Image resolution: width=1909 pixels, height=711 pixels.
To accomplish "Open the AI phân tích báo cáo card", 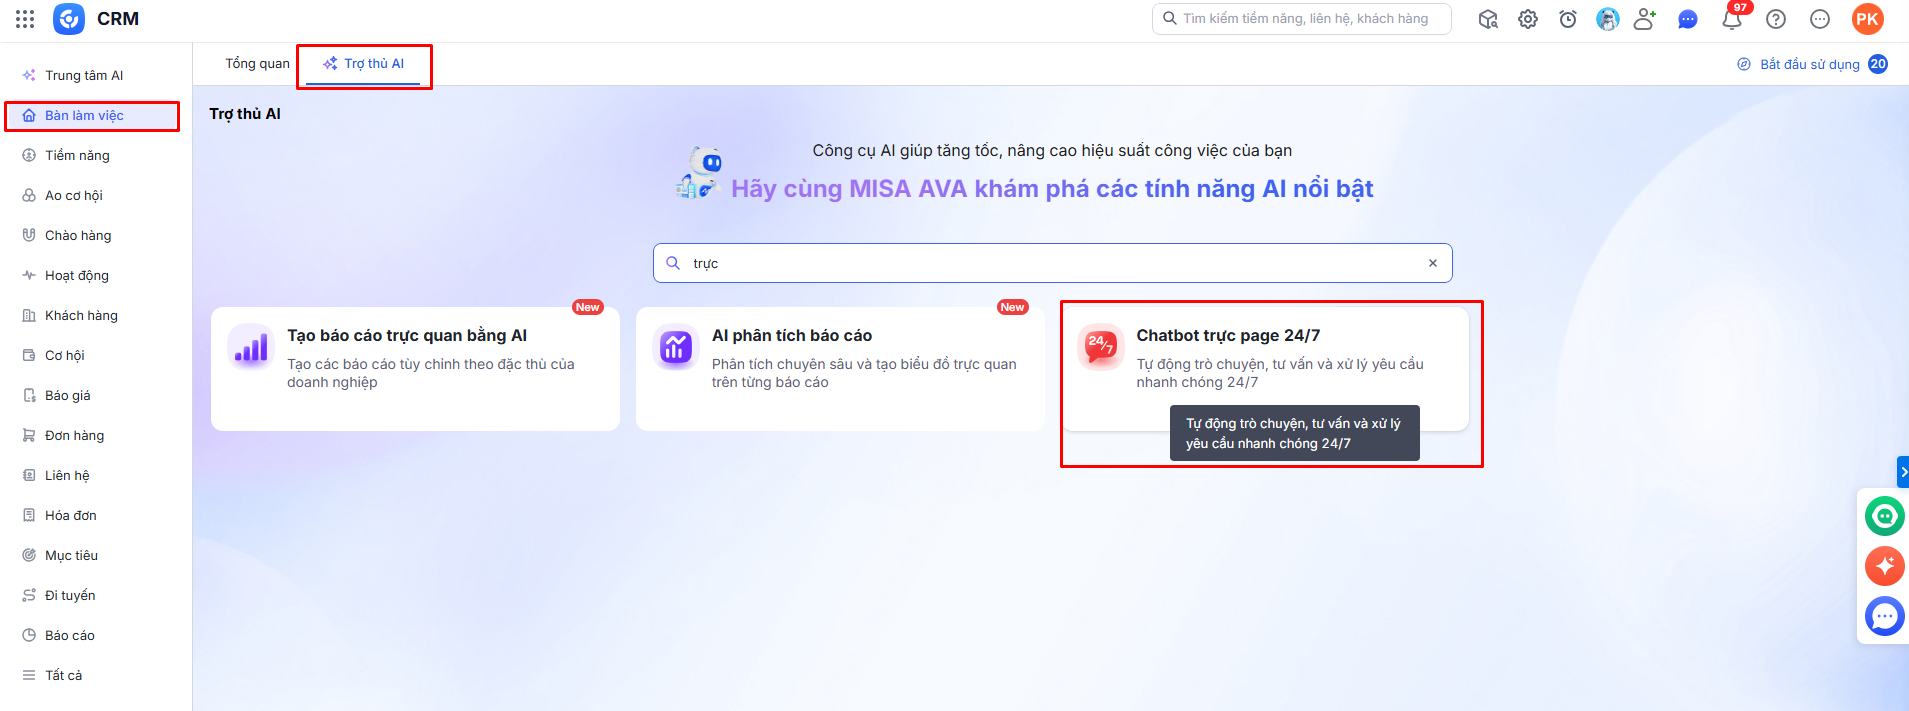I will click(840, 368).
